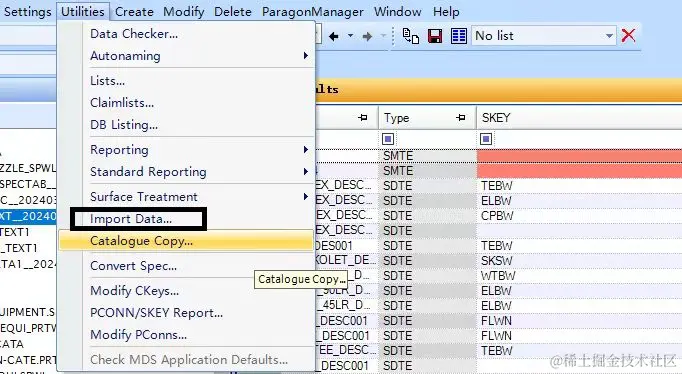Open DB Listing... entry

click(186, 125)
